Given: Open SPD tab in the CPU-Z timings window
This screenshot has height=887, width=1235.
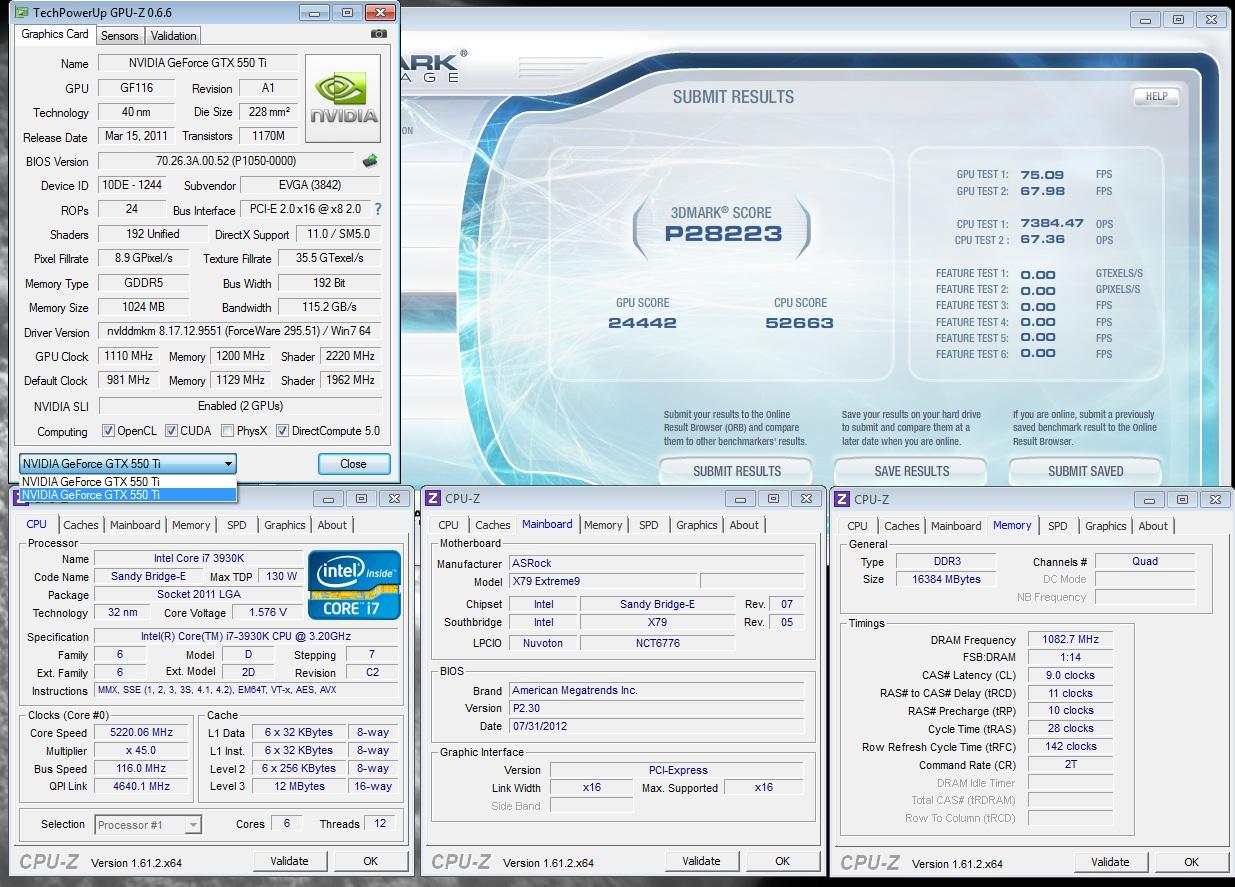Looking at the screenshot, I should tap(1058, 526).
